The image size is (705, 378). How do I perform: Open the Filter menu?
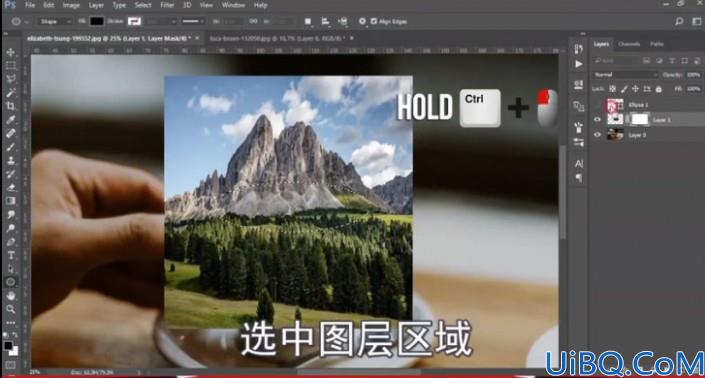[167, 5]
